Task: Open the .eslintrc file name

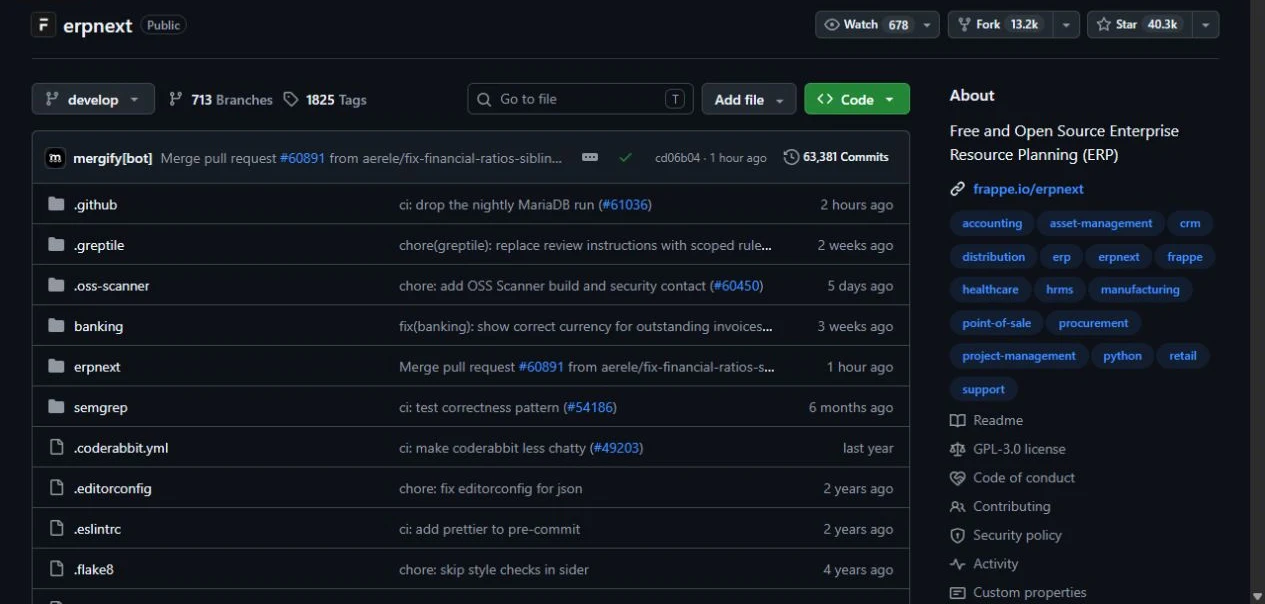Action: 98,529
